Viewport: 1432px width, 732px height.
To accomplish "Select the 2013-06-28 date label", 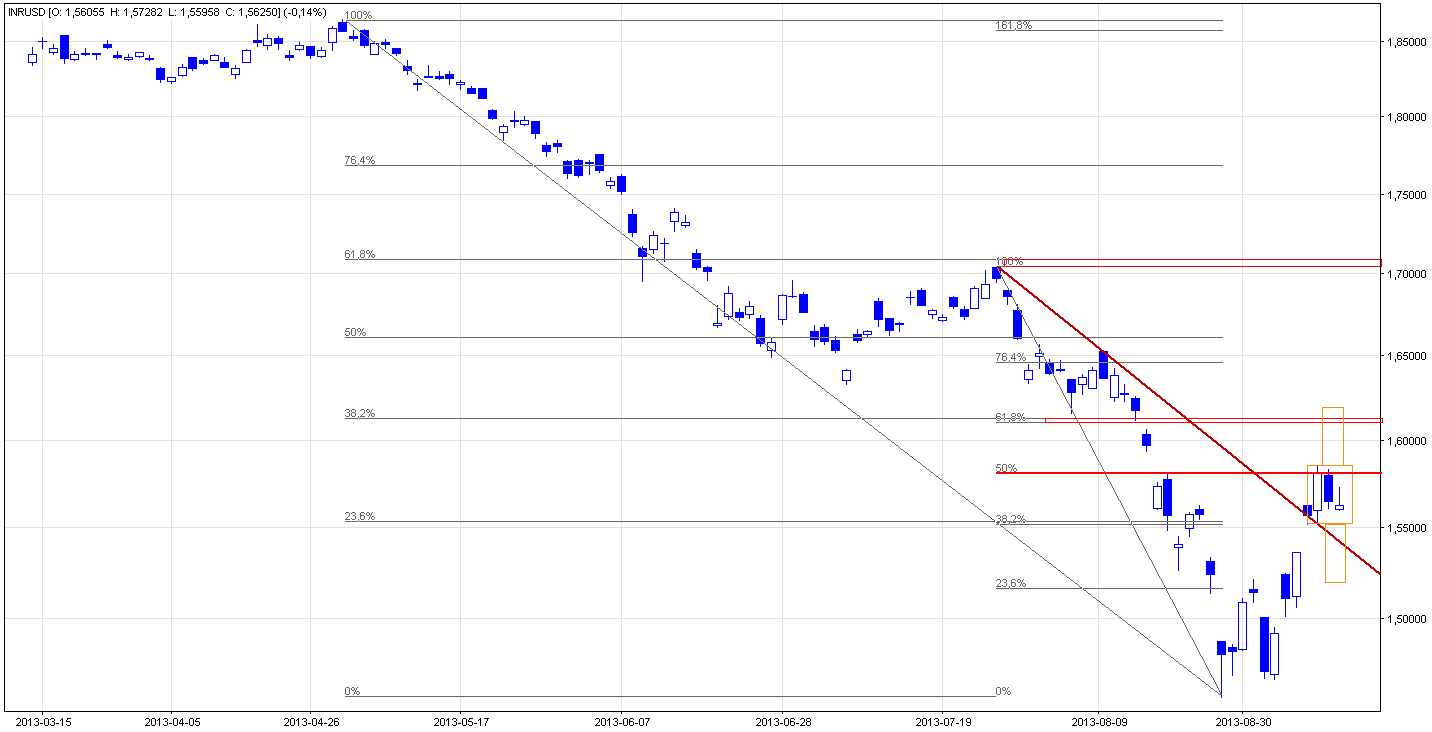I will coord(782,720).
